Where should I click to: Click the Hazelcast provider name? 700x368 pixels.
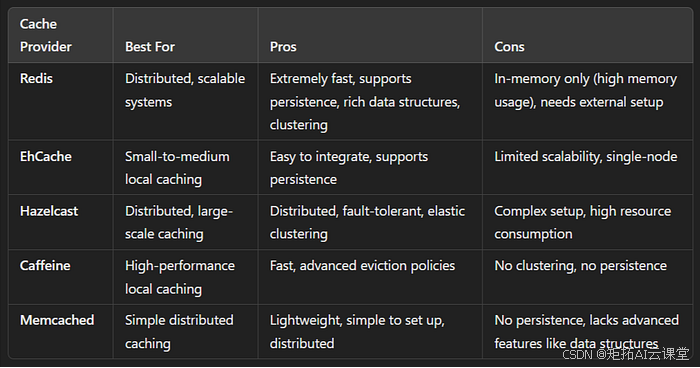coord(49,211)
